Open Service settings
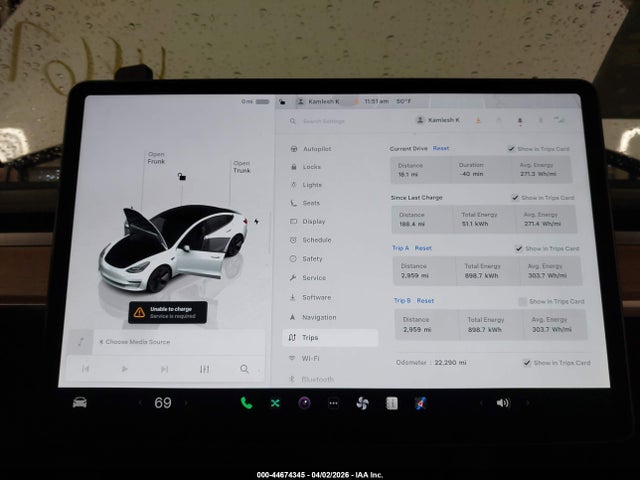 308,278
